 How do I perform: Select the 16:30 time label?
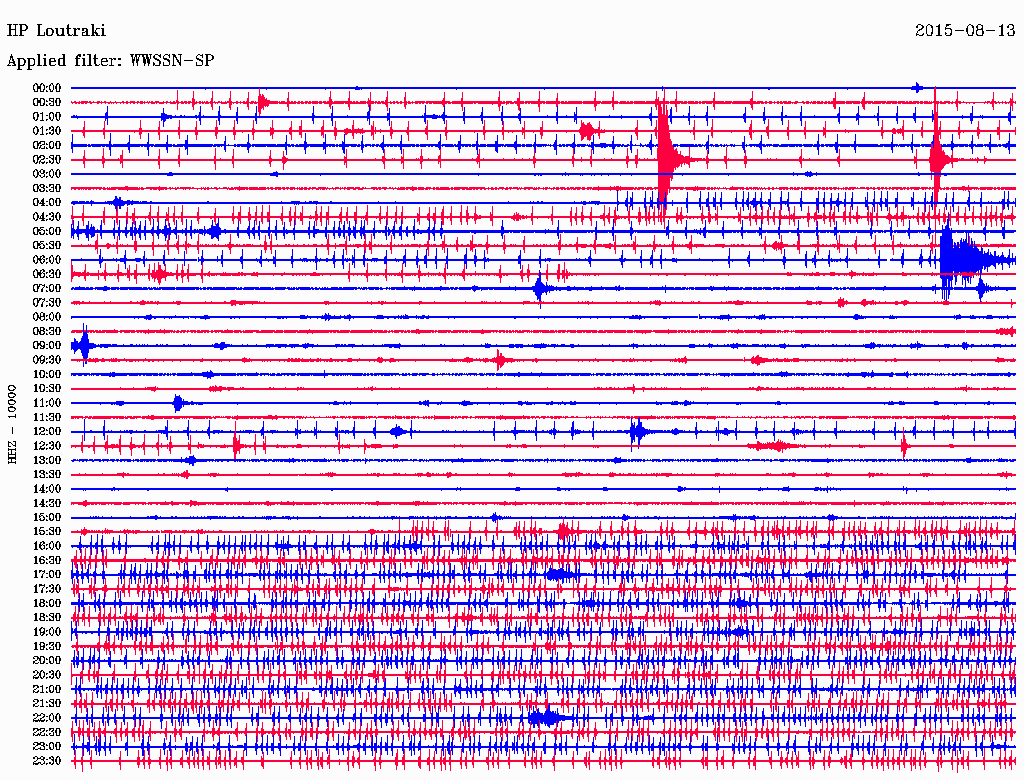[47, 561]
